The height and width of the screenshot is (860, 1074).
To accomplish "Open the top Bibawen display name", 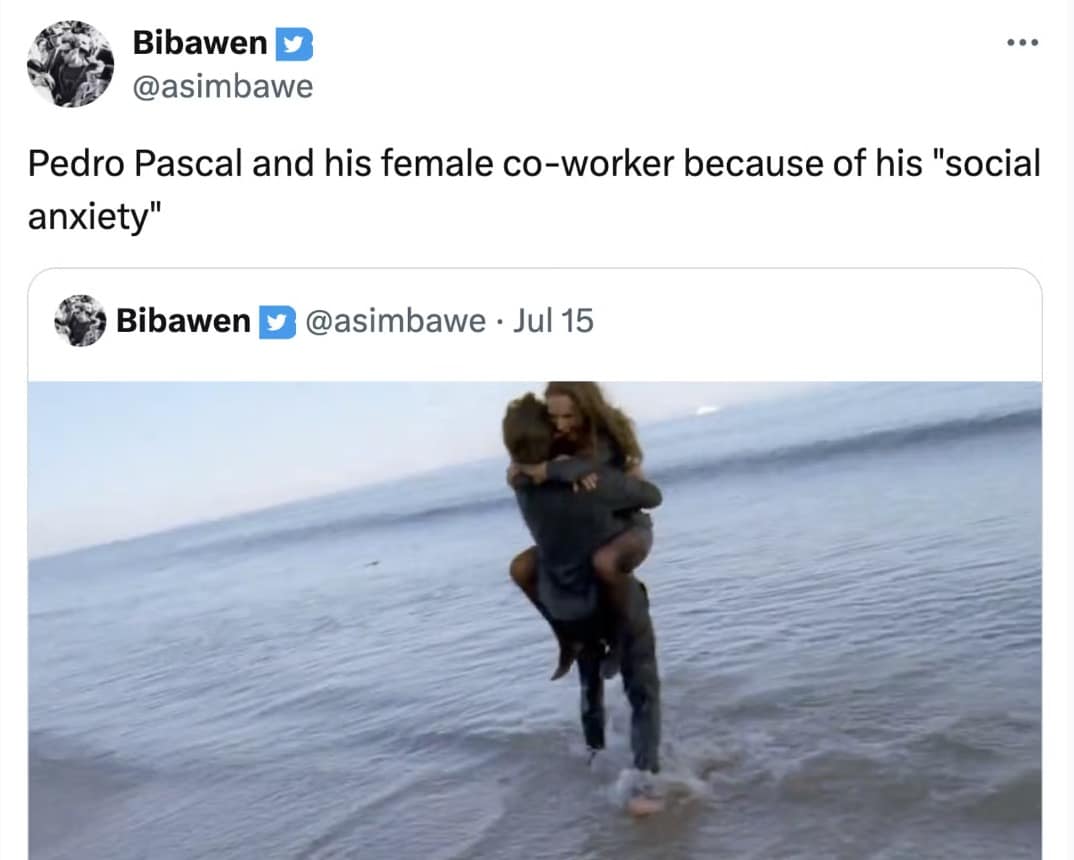I will pos(199,43).
